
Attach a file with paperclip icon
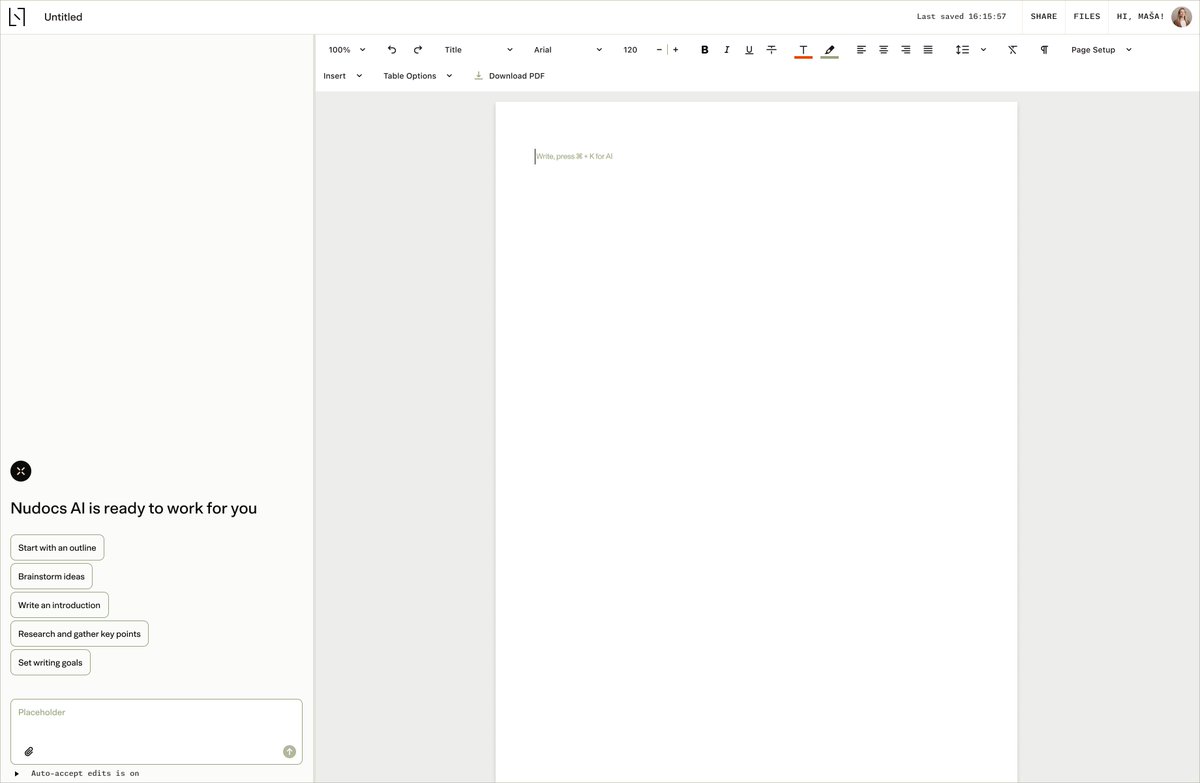pos(29,751)
